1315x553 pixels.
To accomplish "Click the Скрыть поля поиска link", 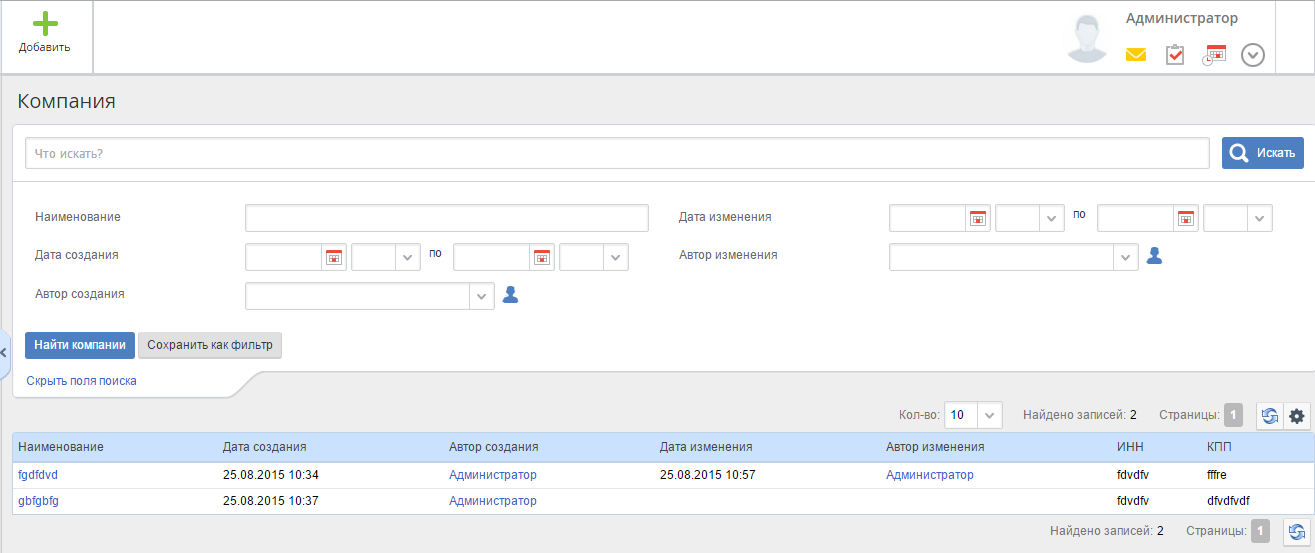I will [x=81, y=381].
